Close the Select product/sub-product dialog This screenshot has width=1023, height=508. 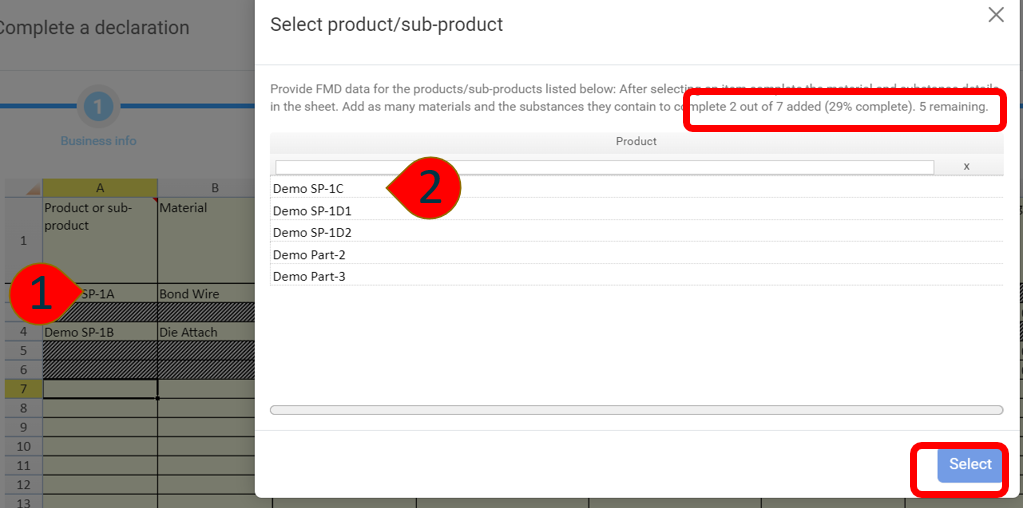click(995, 15)
